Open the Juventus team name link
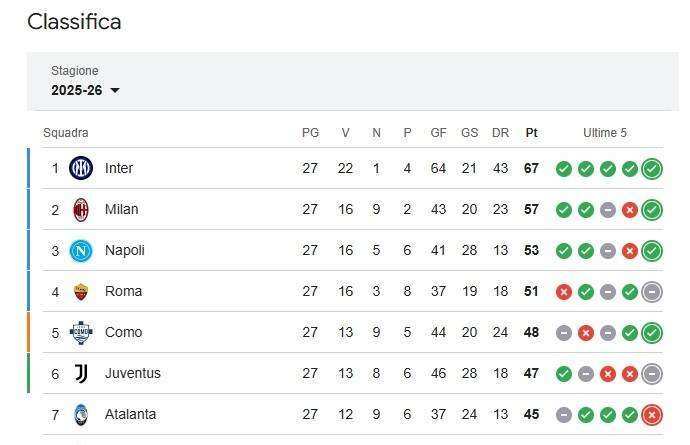The height and width of the screenshot is (445, 690). 132,373
